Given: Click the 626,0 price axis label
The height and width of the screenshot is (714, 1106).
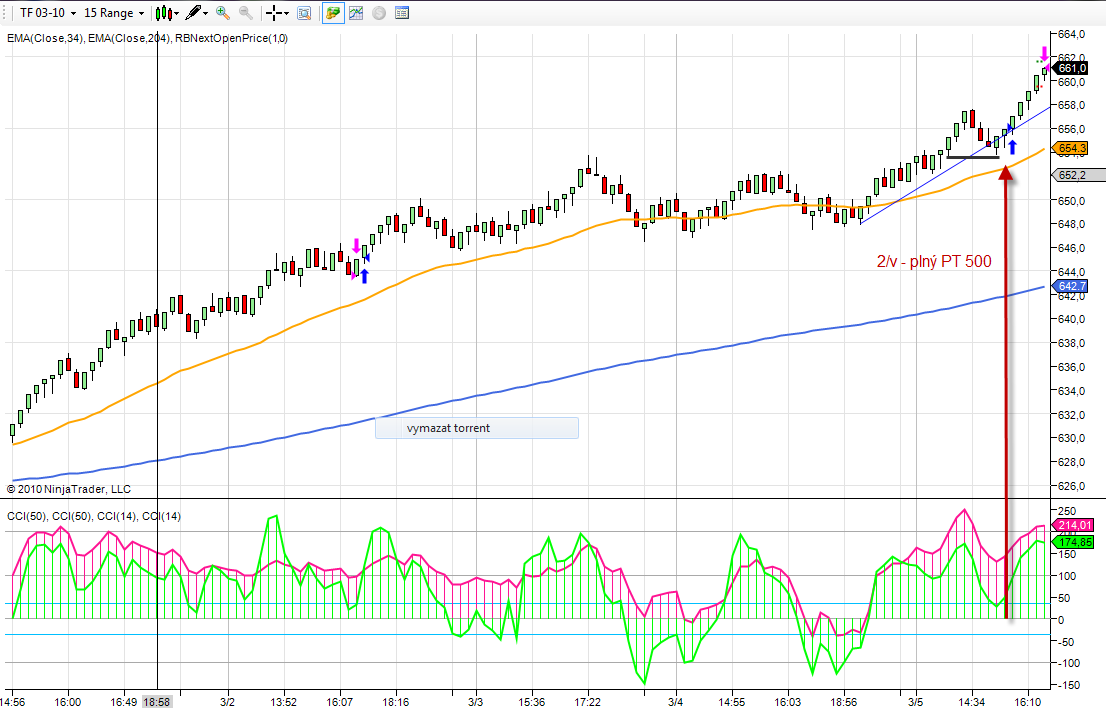Looking at the screenshot, I should (1071, 485).
